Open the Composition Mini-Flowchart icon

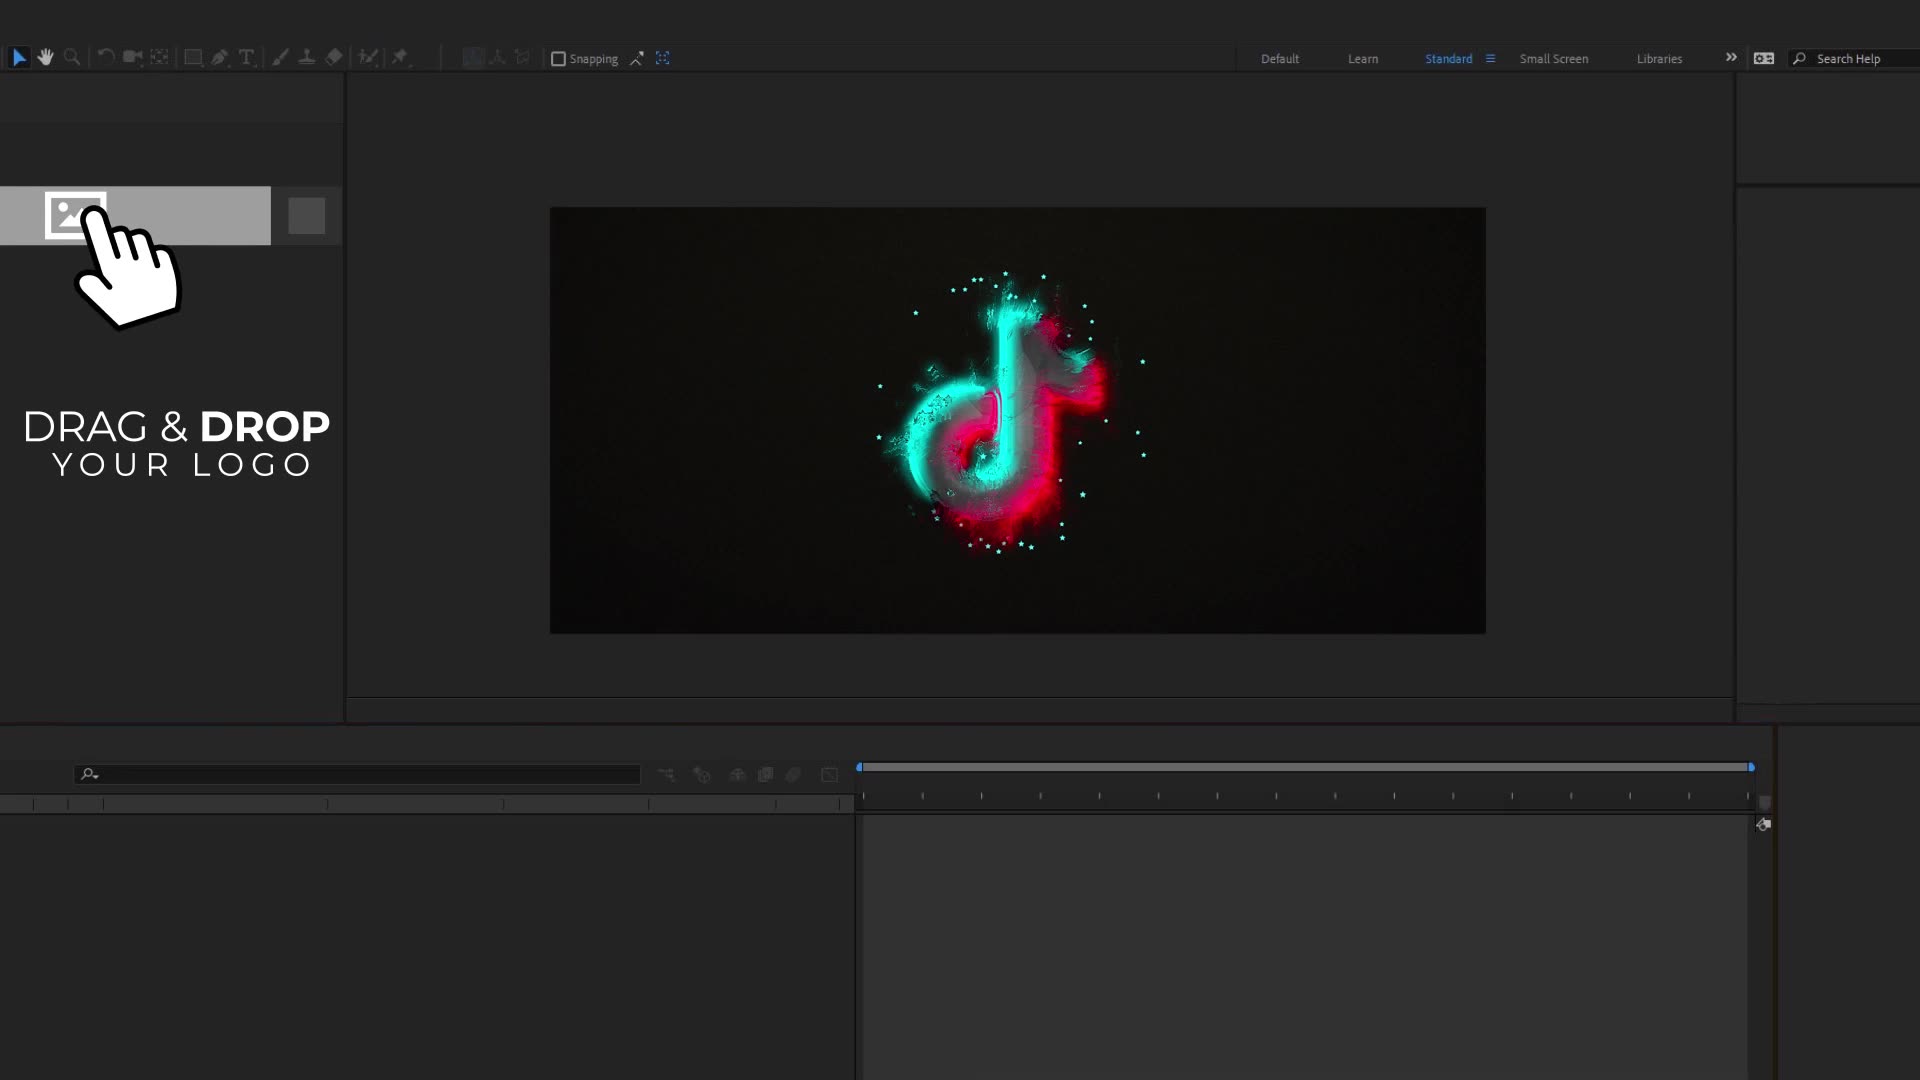click(x=667, y=775)
